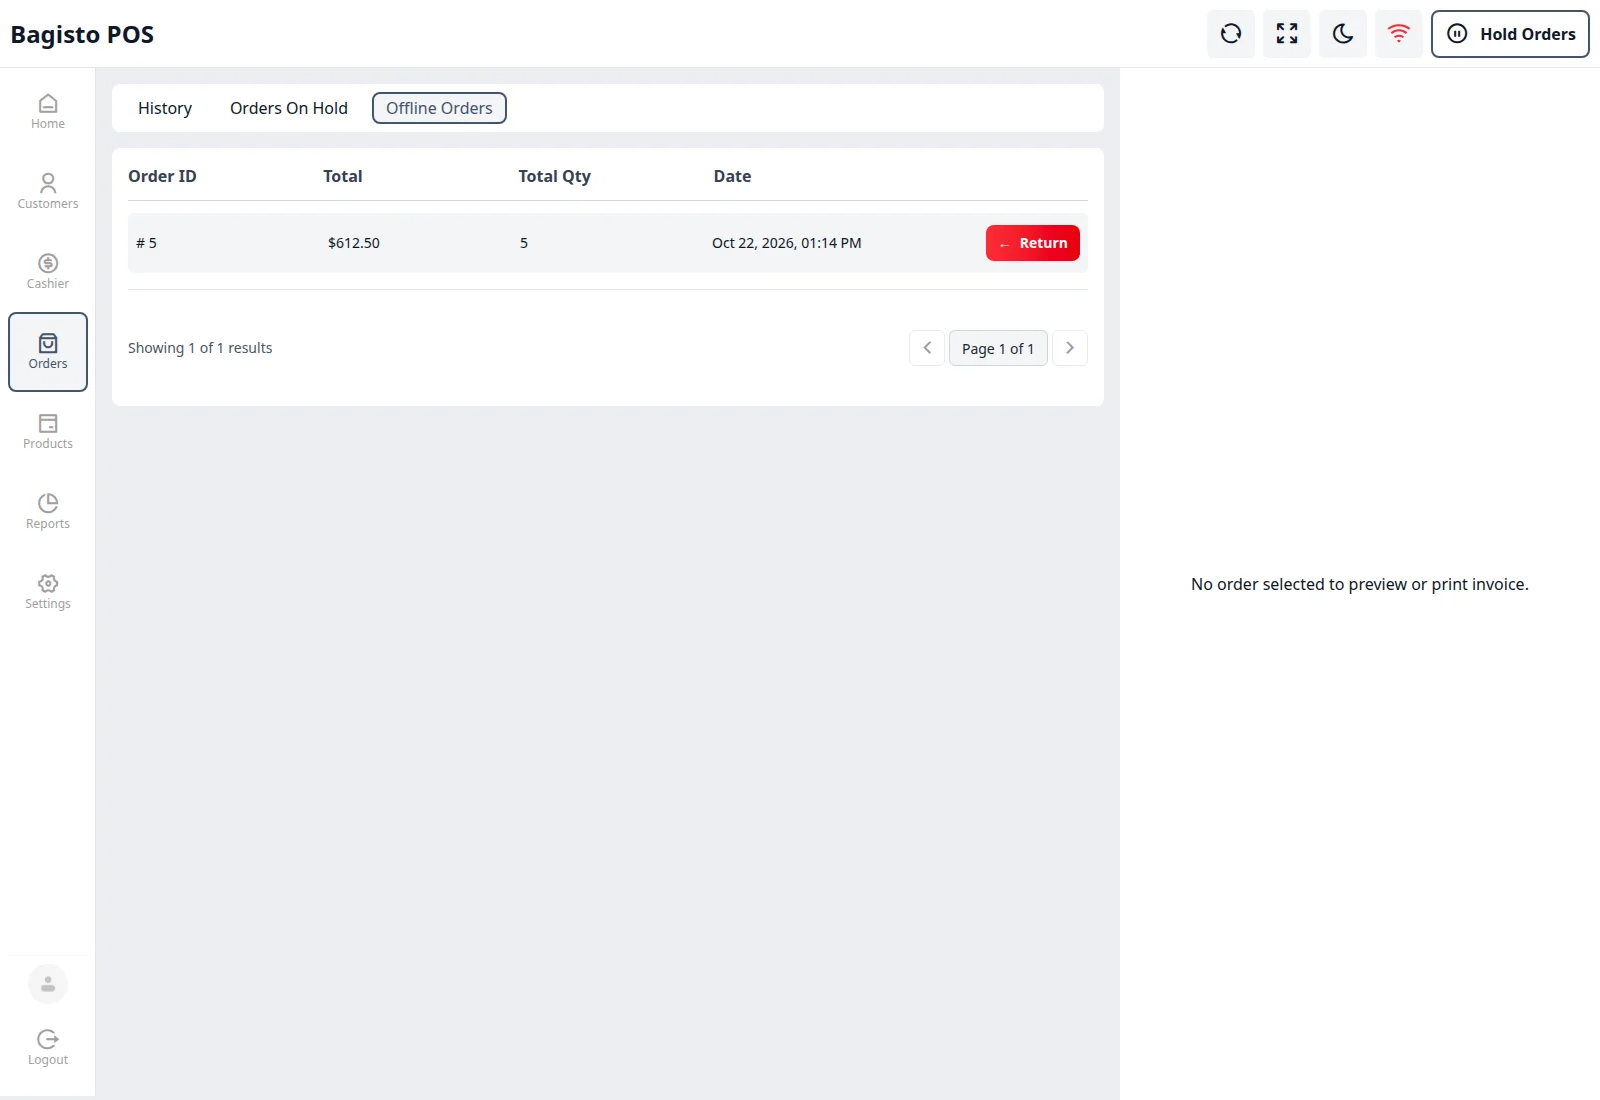This screenshot has height=1100, width=1600.
Task: Click the Page 1 of 1 indicator
Action: (998, 348)
